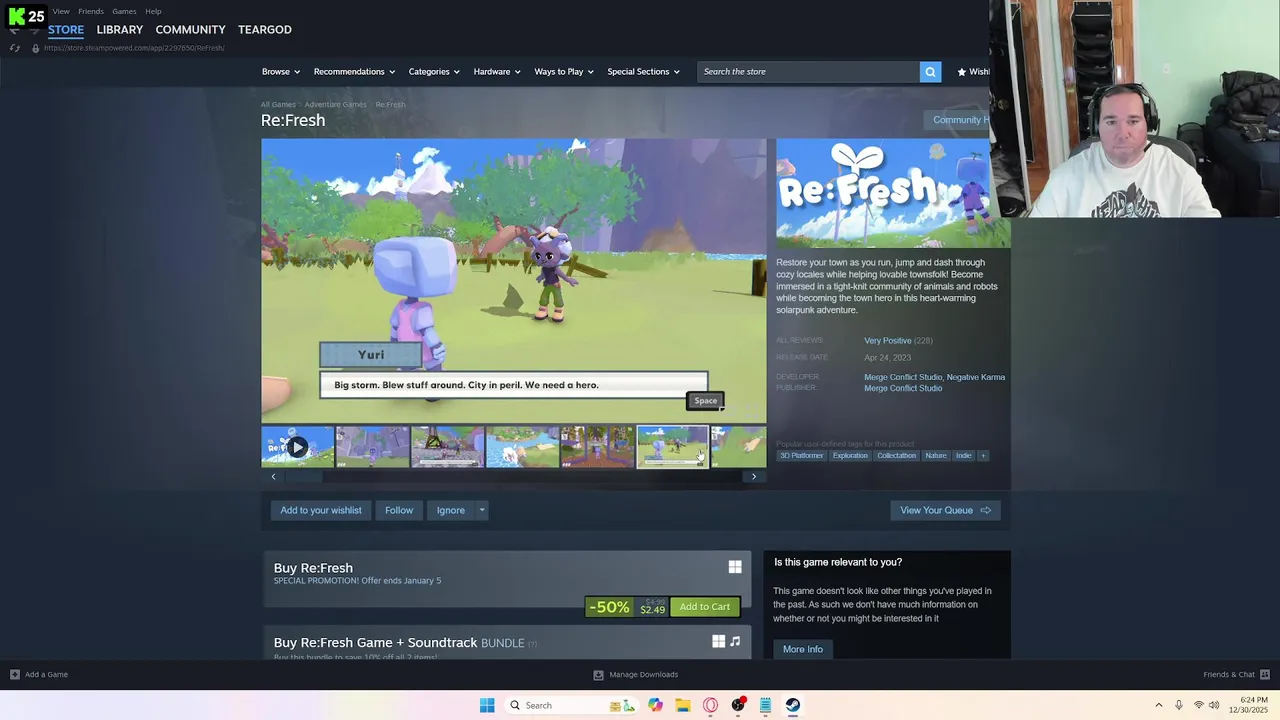The image size is (1280, 720).
Task: Click the microphone icon in system tray
Action: [1179, 705]
